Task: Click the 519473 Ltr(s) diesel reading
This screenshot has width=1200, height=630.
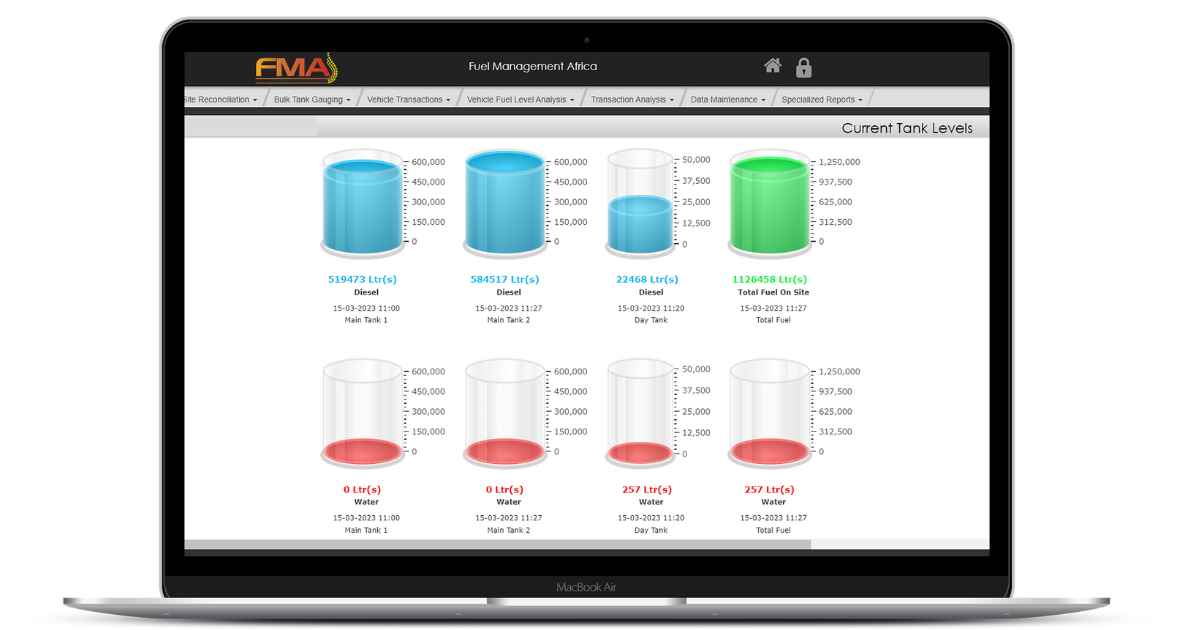Action: coord(362,280)
